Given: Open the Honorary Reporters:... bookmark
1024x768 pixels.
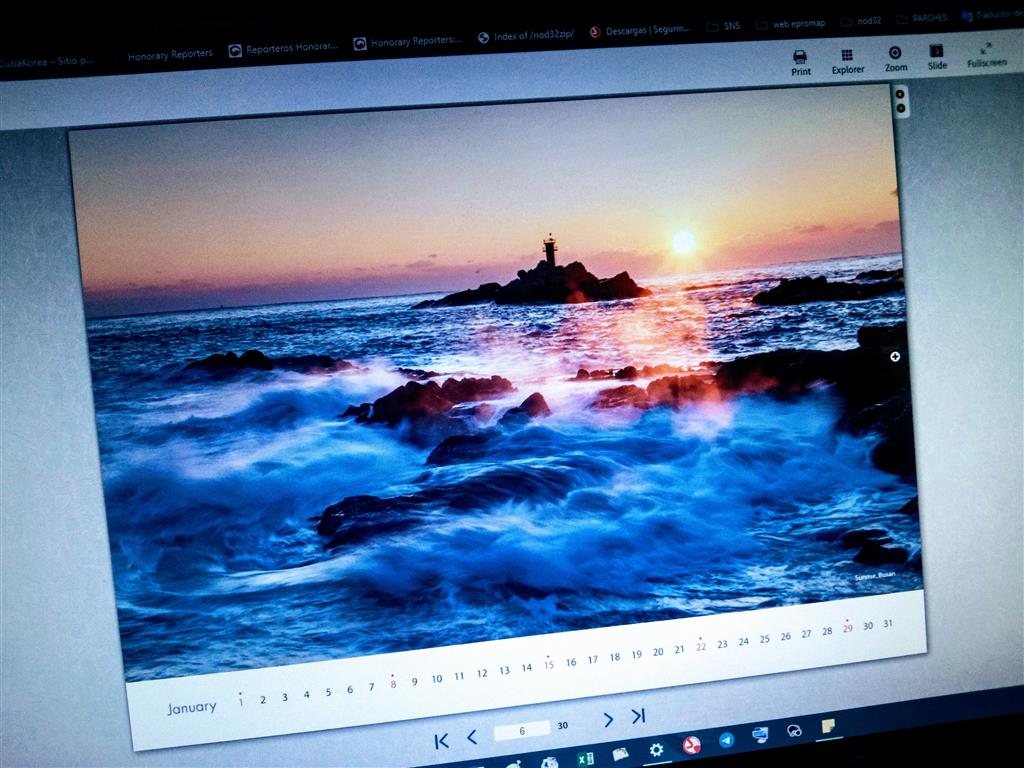Looking at the screenshot, I should (408, 42).
